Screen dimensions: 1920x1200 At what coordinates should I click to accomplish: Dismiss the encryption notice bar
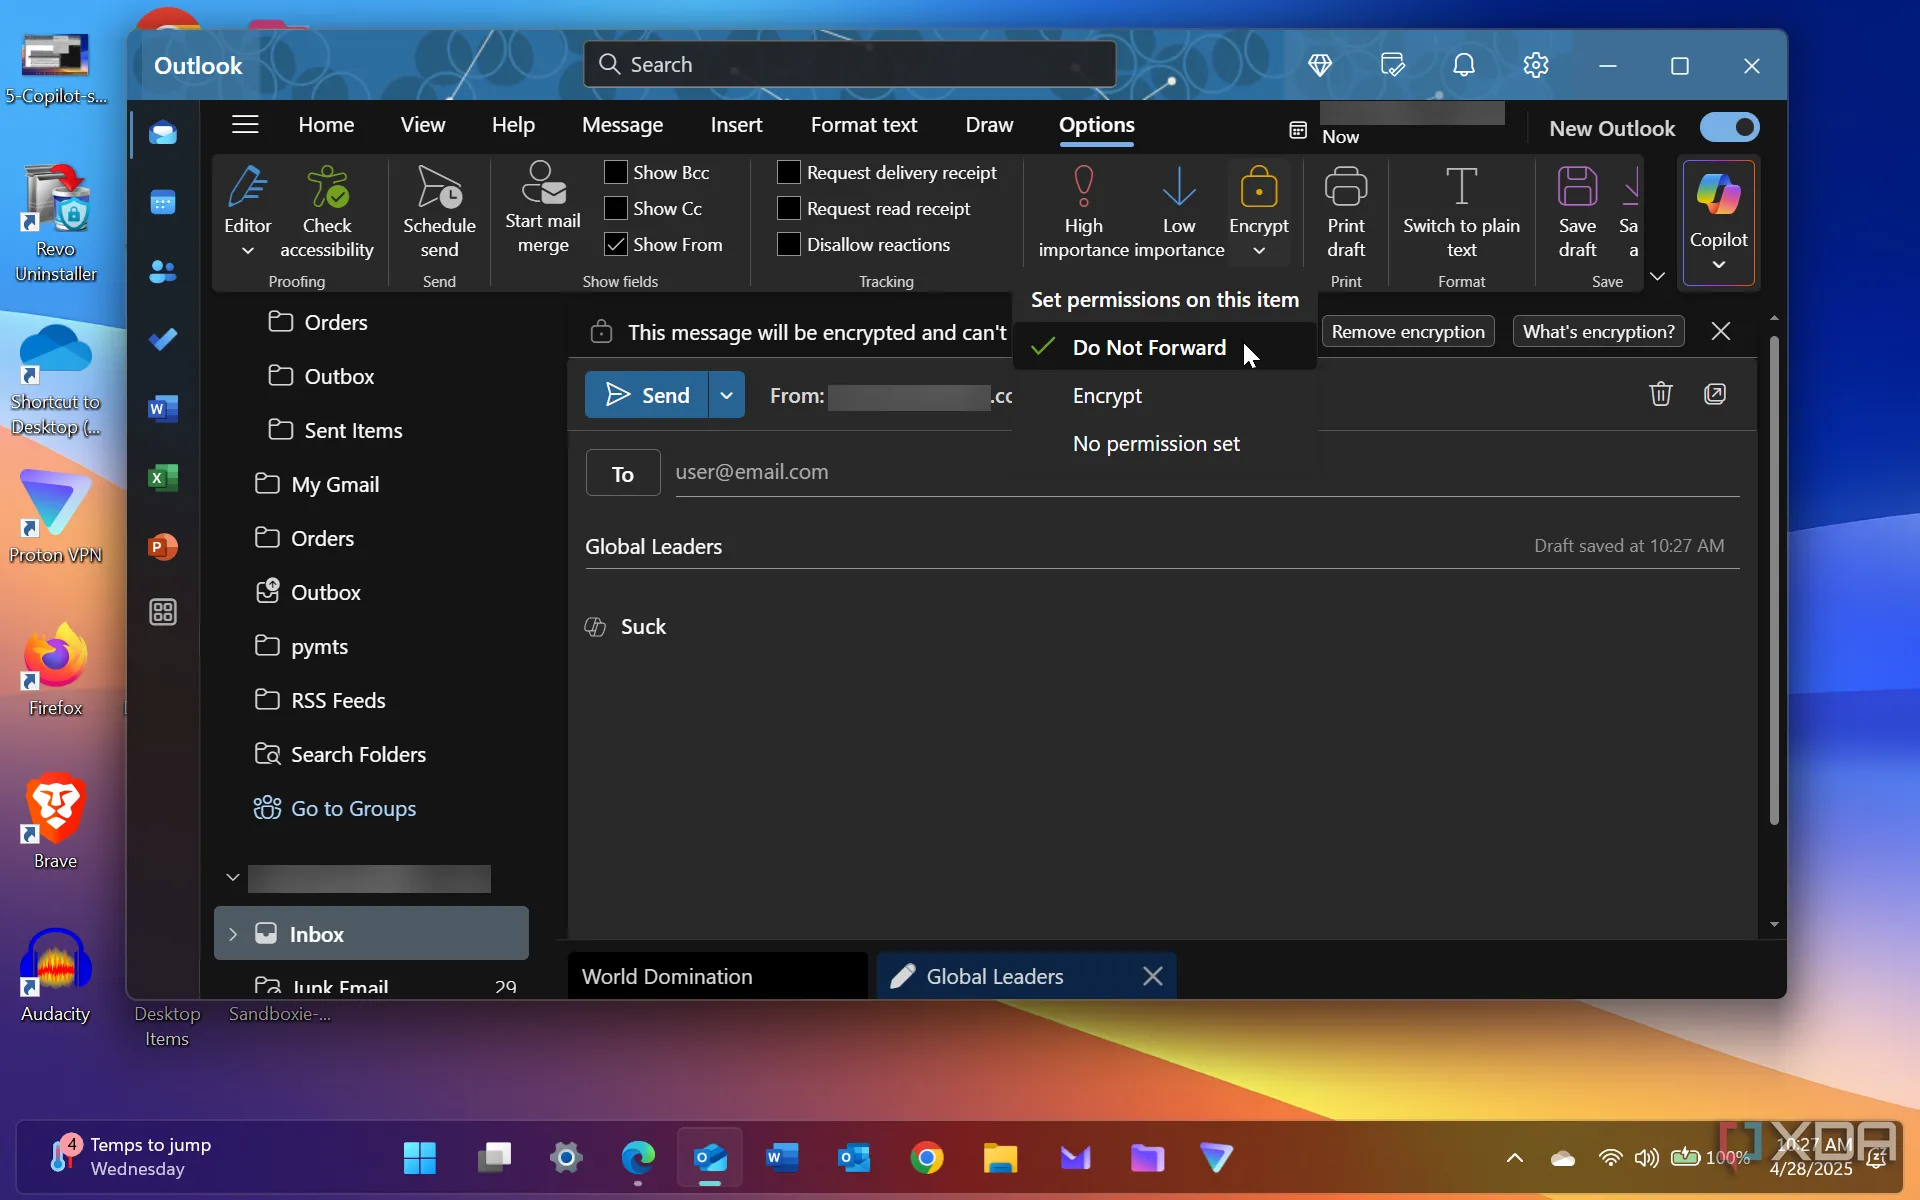1720,331
